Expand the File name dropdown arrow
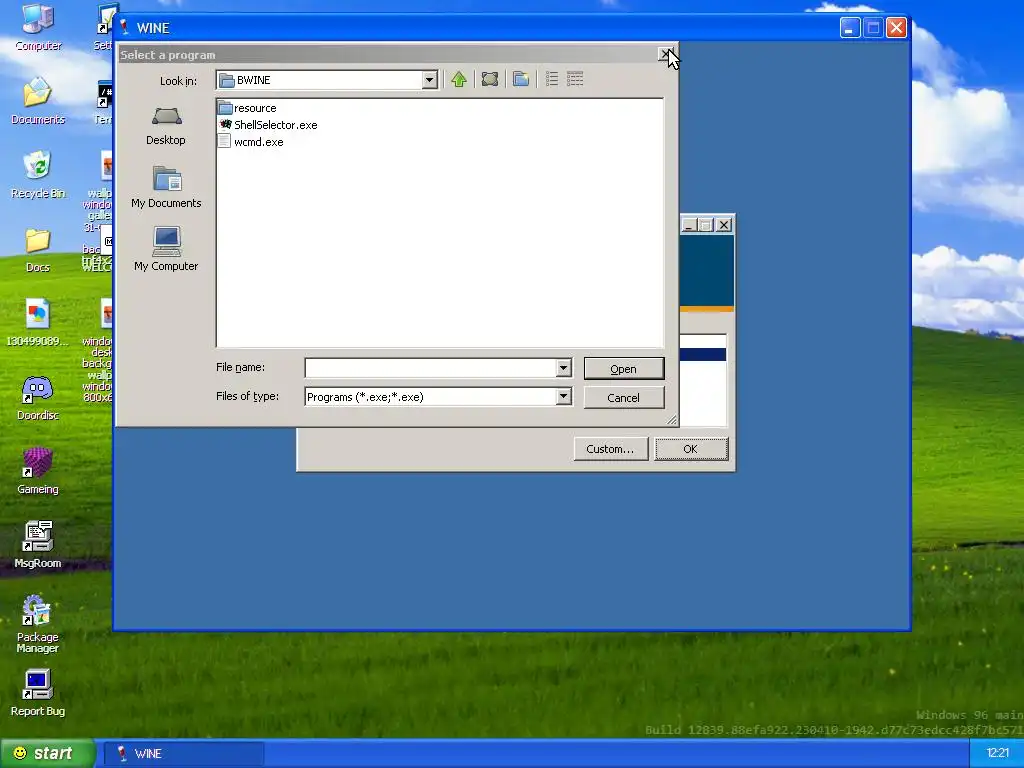Viewport: 1024px width, 768px height. (564, 368)
